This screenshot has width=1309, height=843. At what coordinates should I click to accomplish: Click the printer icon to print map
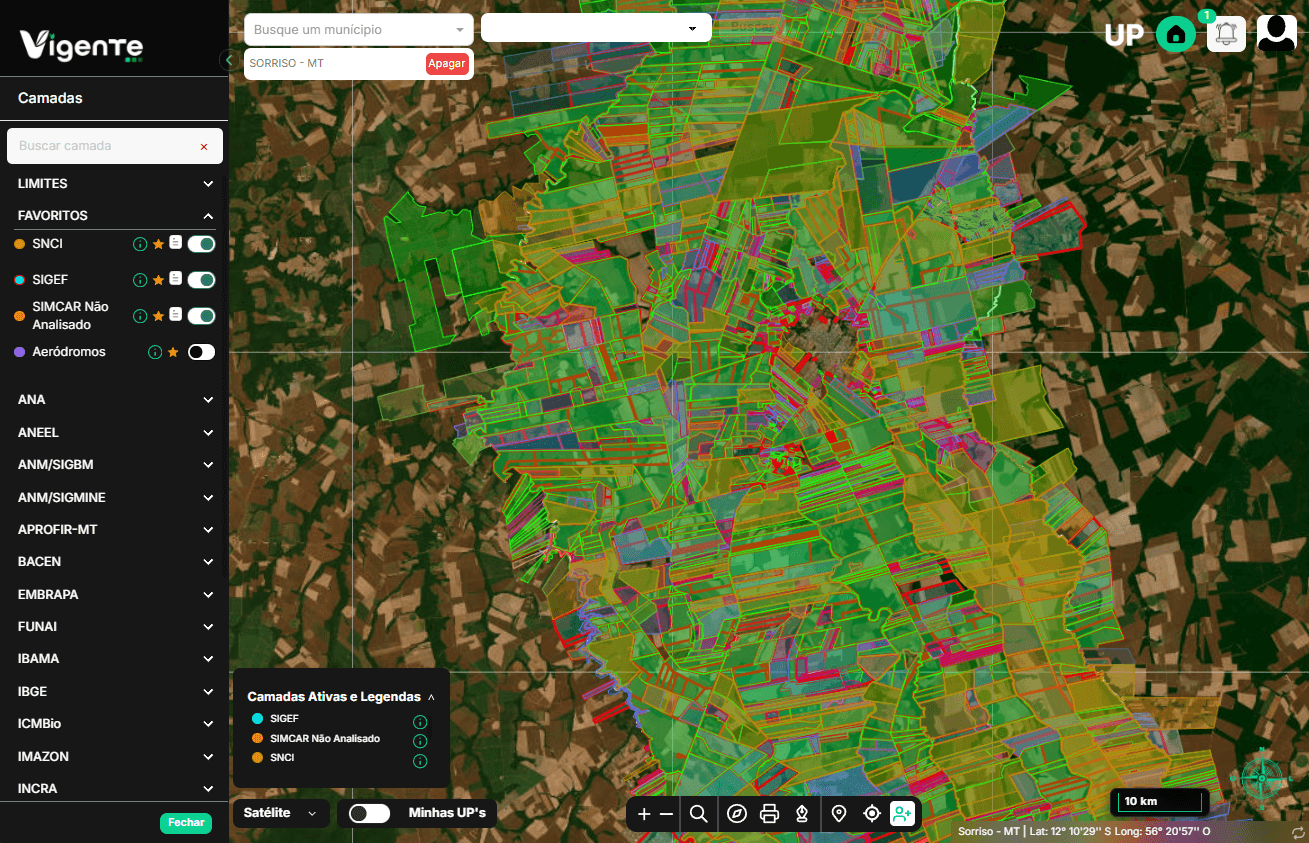tap(769, 814)
